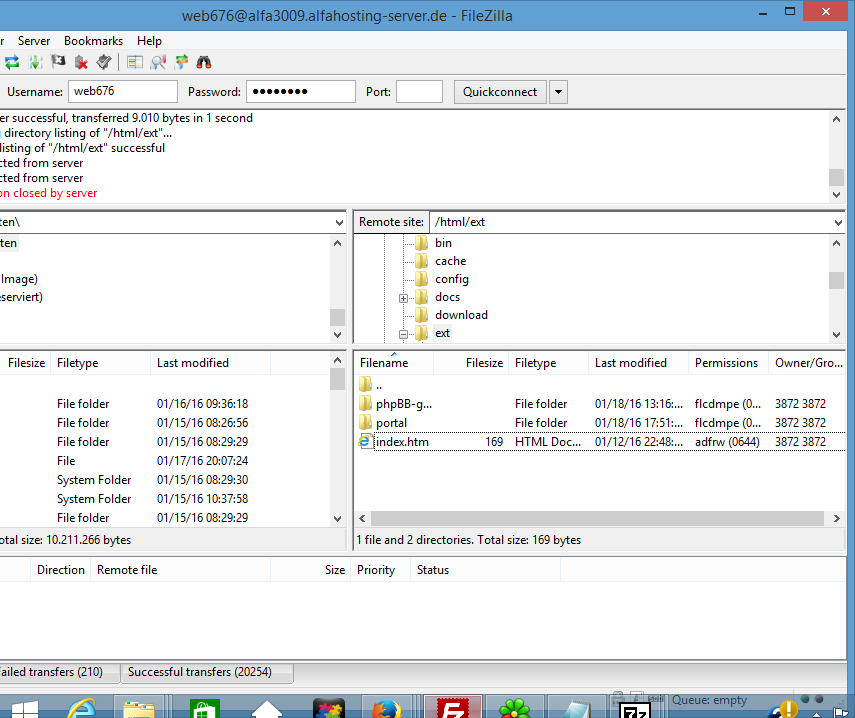
Task: Open the Quickconnect history dropdown arrow
Action: [558, 92]
